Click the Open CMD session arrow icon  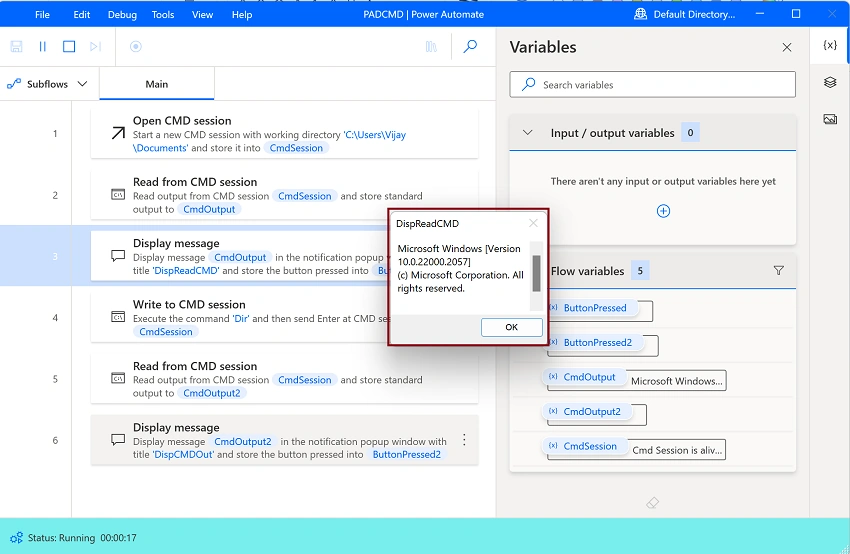(x=118, y=133)
